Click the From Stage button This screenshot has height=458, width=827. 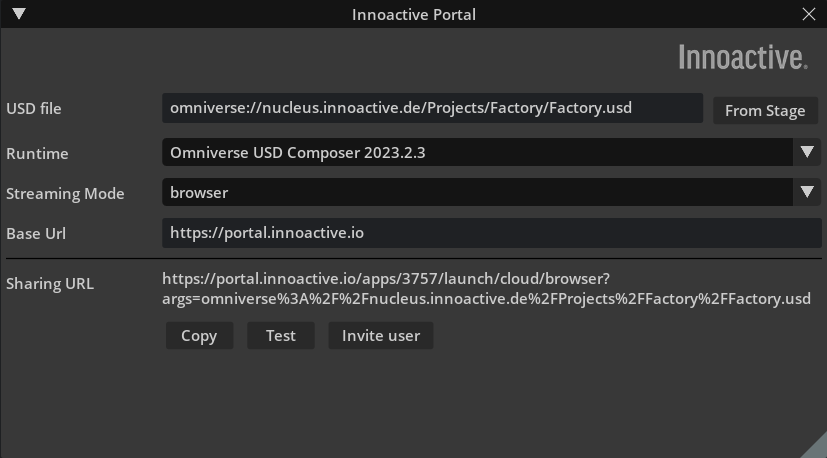coord(765,111)
